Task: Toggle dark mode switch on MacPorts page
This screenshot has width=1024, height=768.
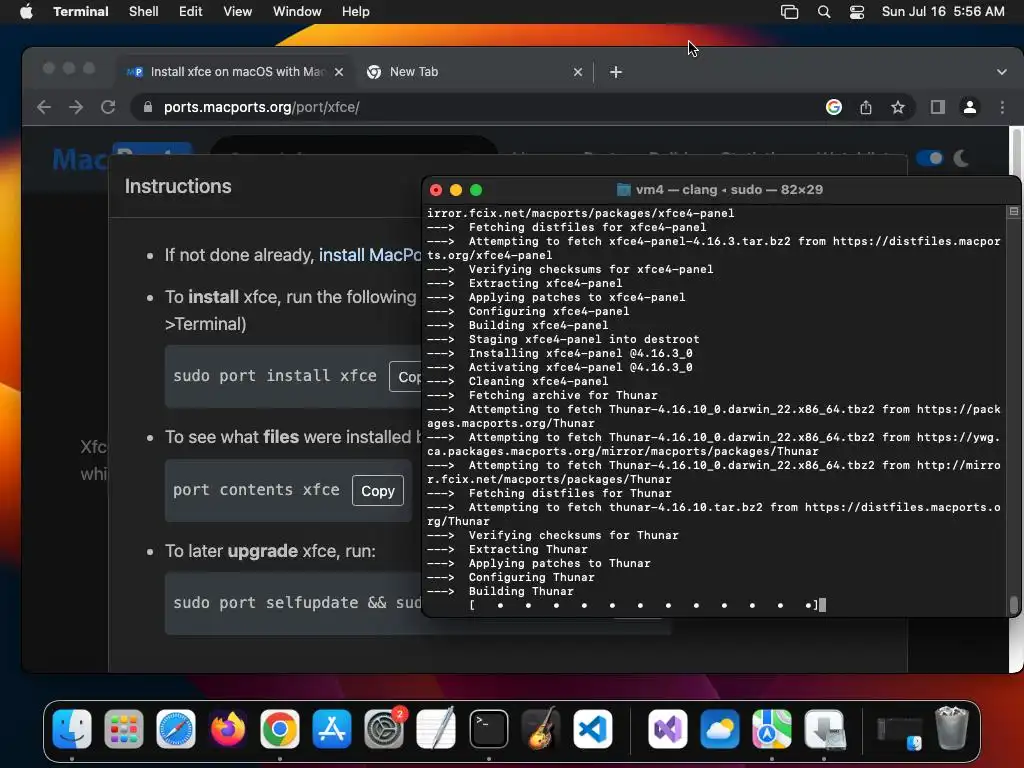Action: [929, 158]
